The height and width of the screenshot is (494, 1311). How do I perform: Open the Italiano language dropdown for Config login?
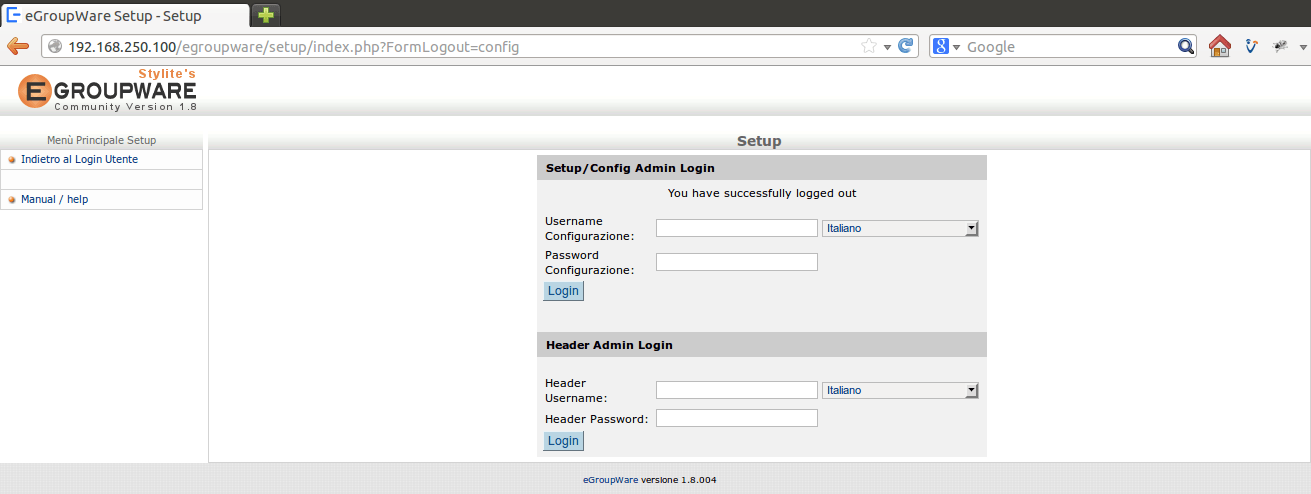coord(900,228)
